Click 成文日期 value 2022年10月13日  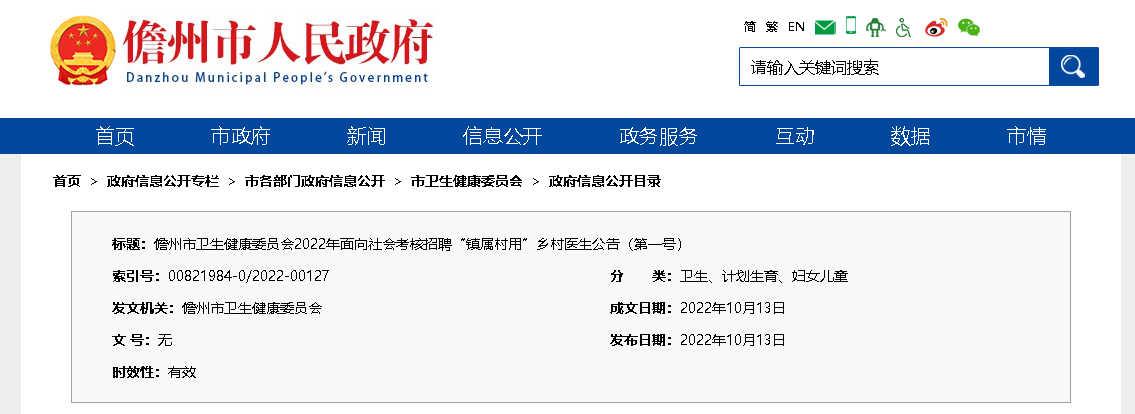coord(733,308)
